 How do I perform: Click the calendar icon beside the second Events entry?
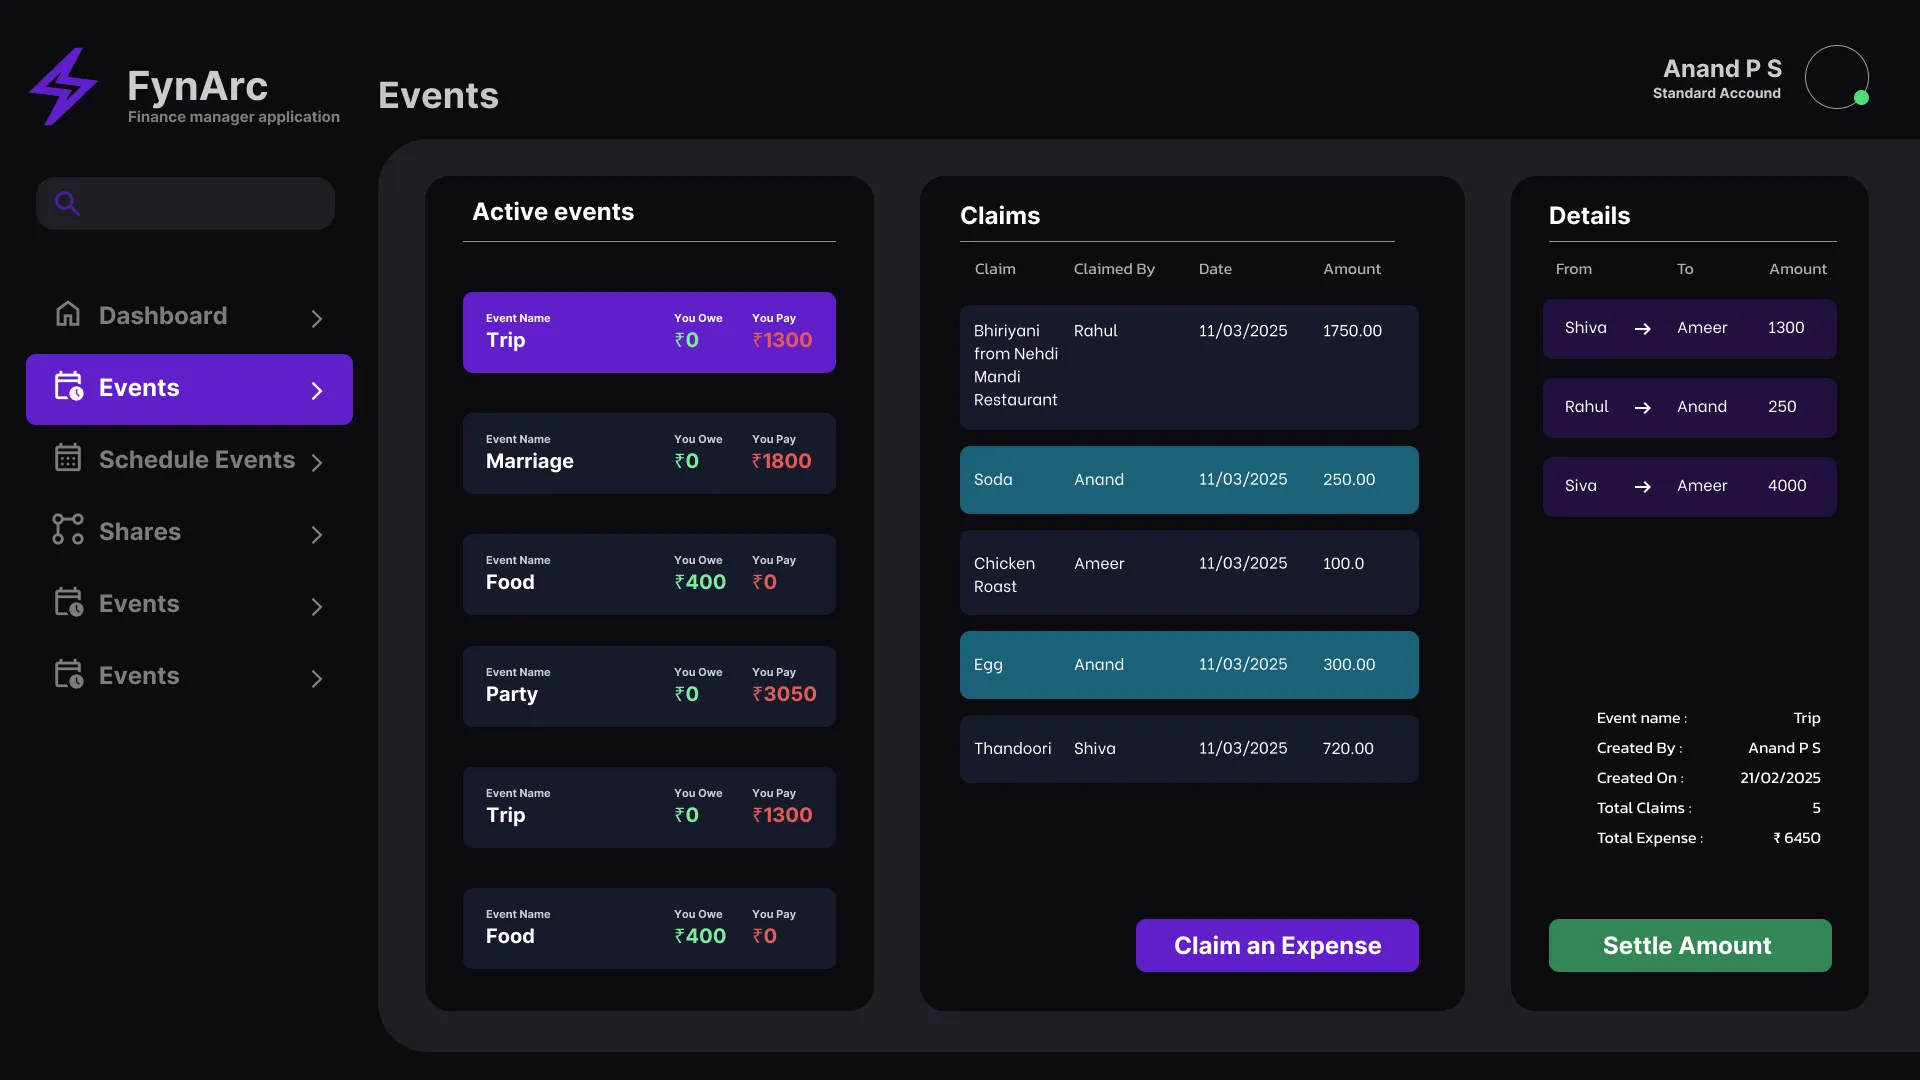click(67, 602)
